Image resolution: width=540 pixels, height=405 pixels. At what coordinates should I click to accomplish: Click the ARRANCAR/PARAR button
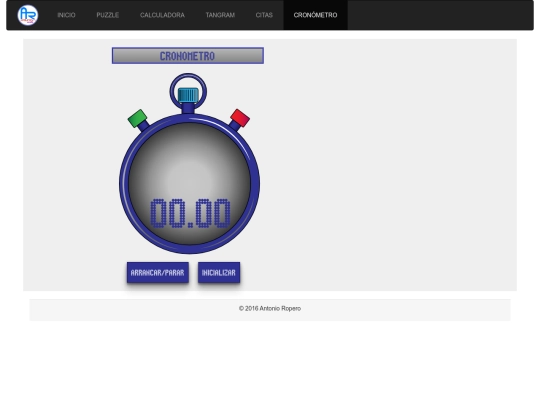(158, 272)
